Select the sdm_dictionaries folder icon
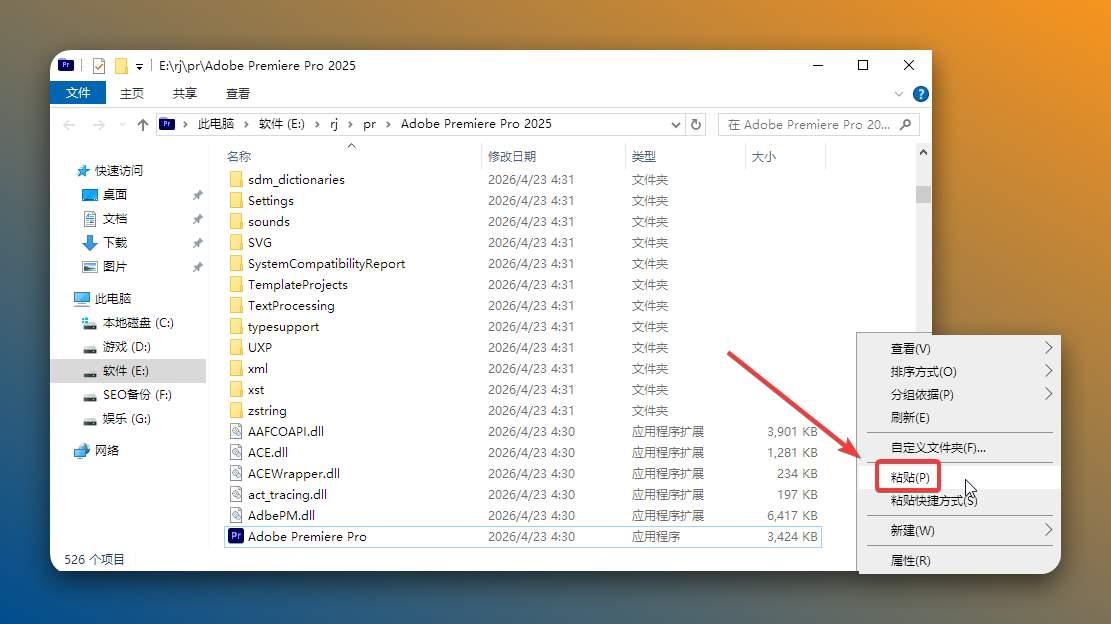Viewport: 1111px width, 624px height. (x=236, y=179)
